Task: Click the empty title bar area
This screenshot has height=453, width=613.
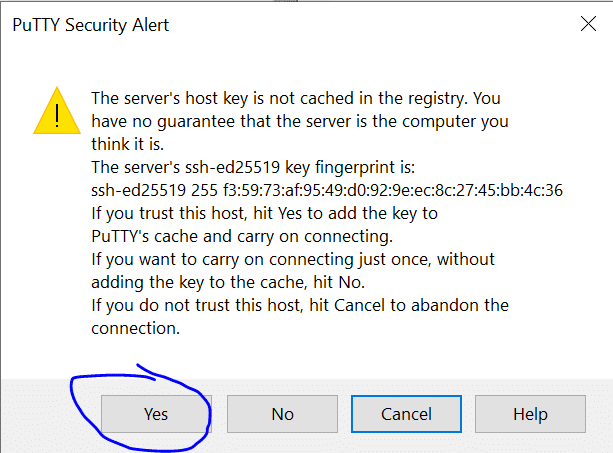Action: pos(371,24)
